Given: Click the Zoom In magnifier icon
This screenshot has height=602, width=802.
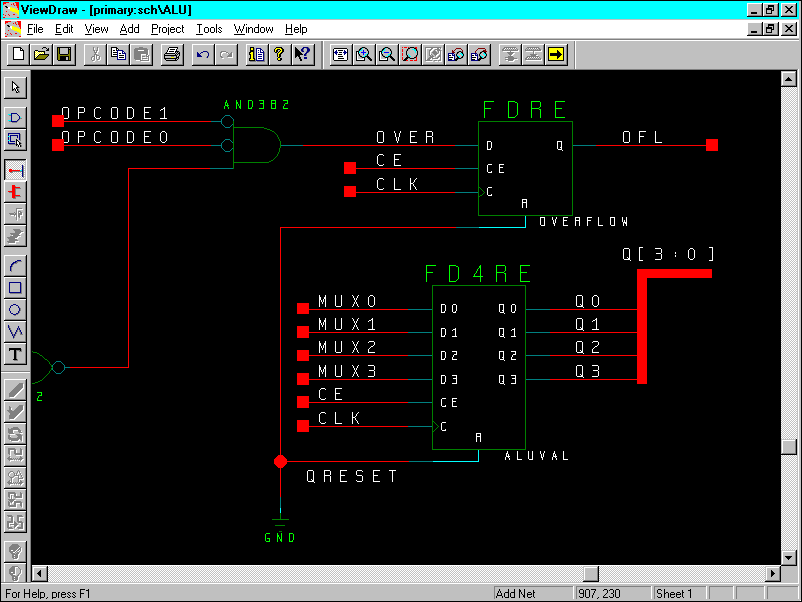Looking at the screenshot, I should point(364,54).
